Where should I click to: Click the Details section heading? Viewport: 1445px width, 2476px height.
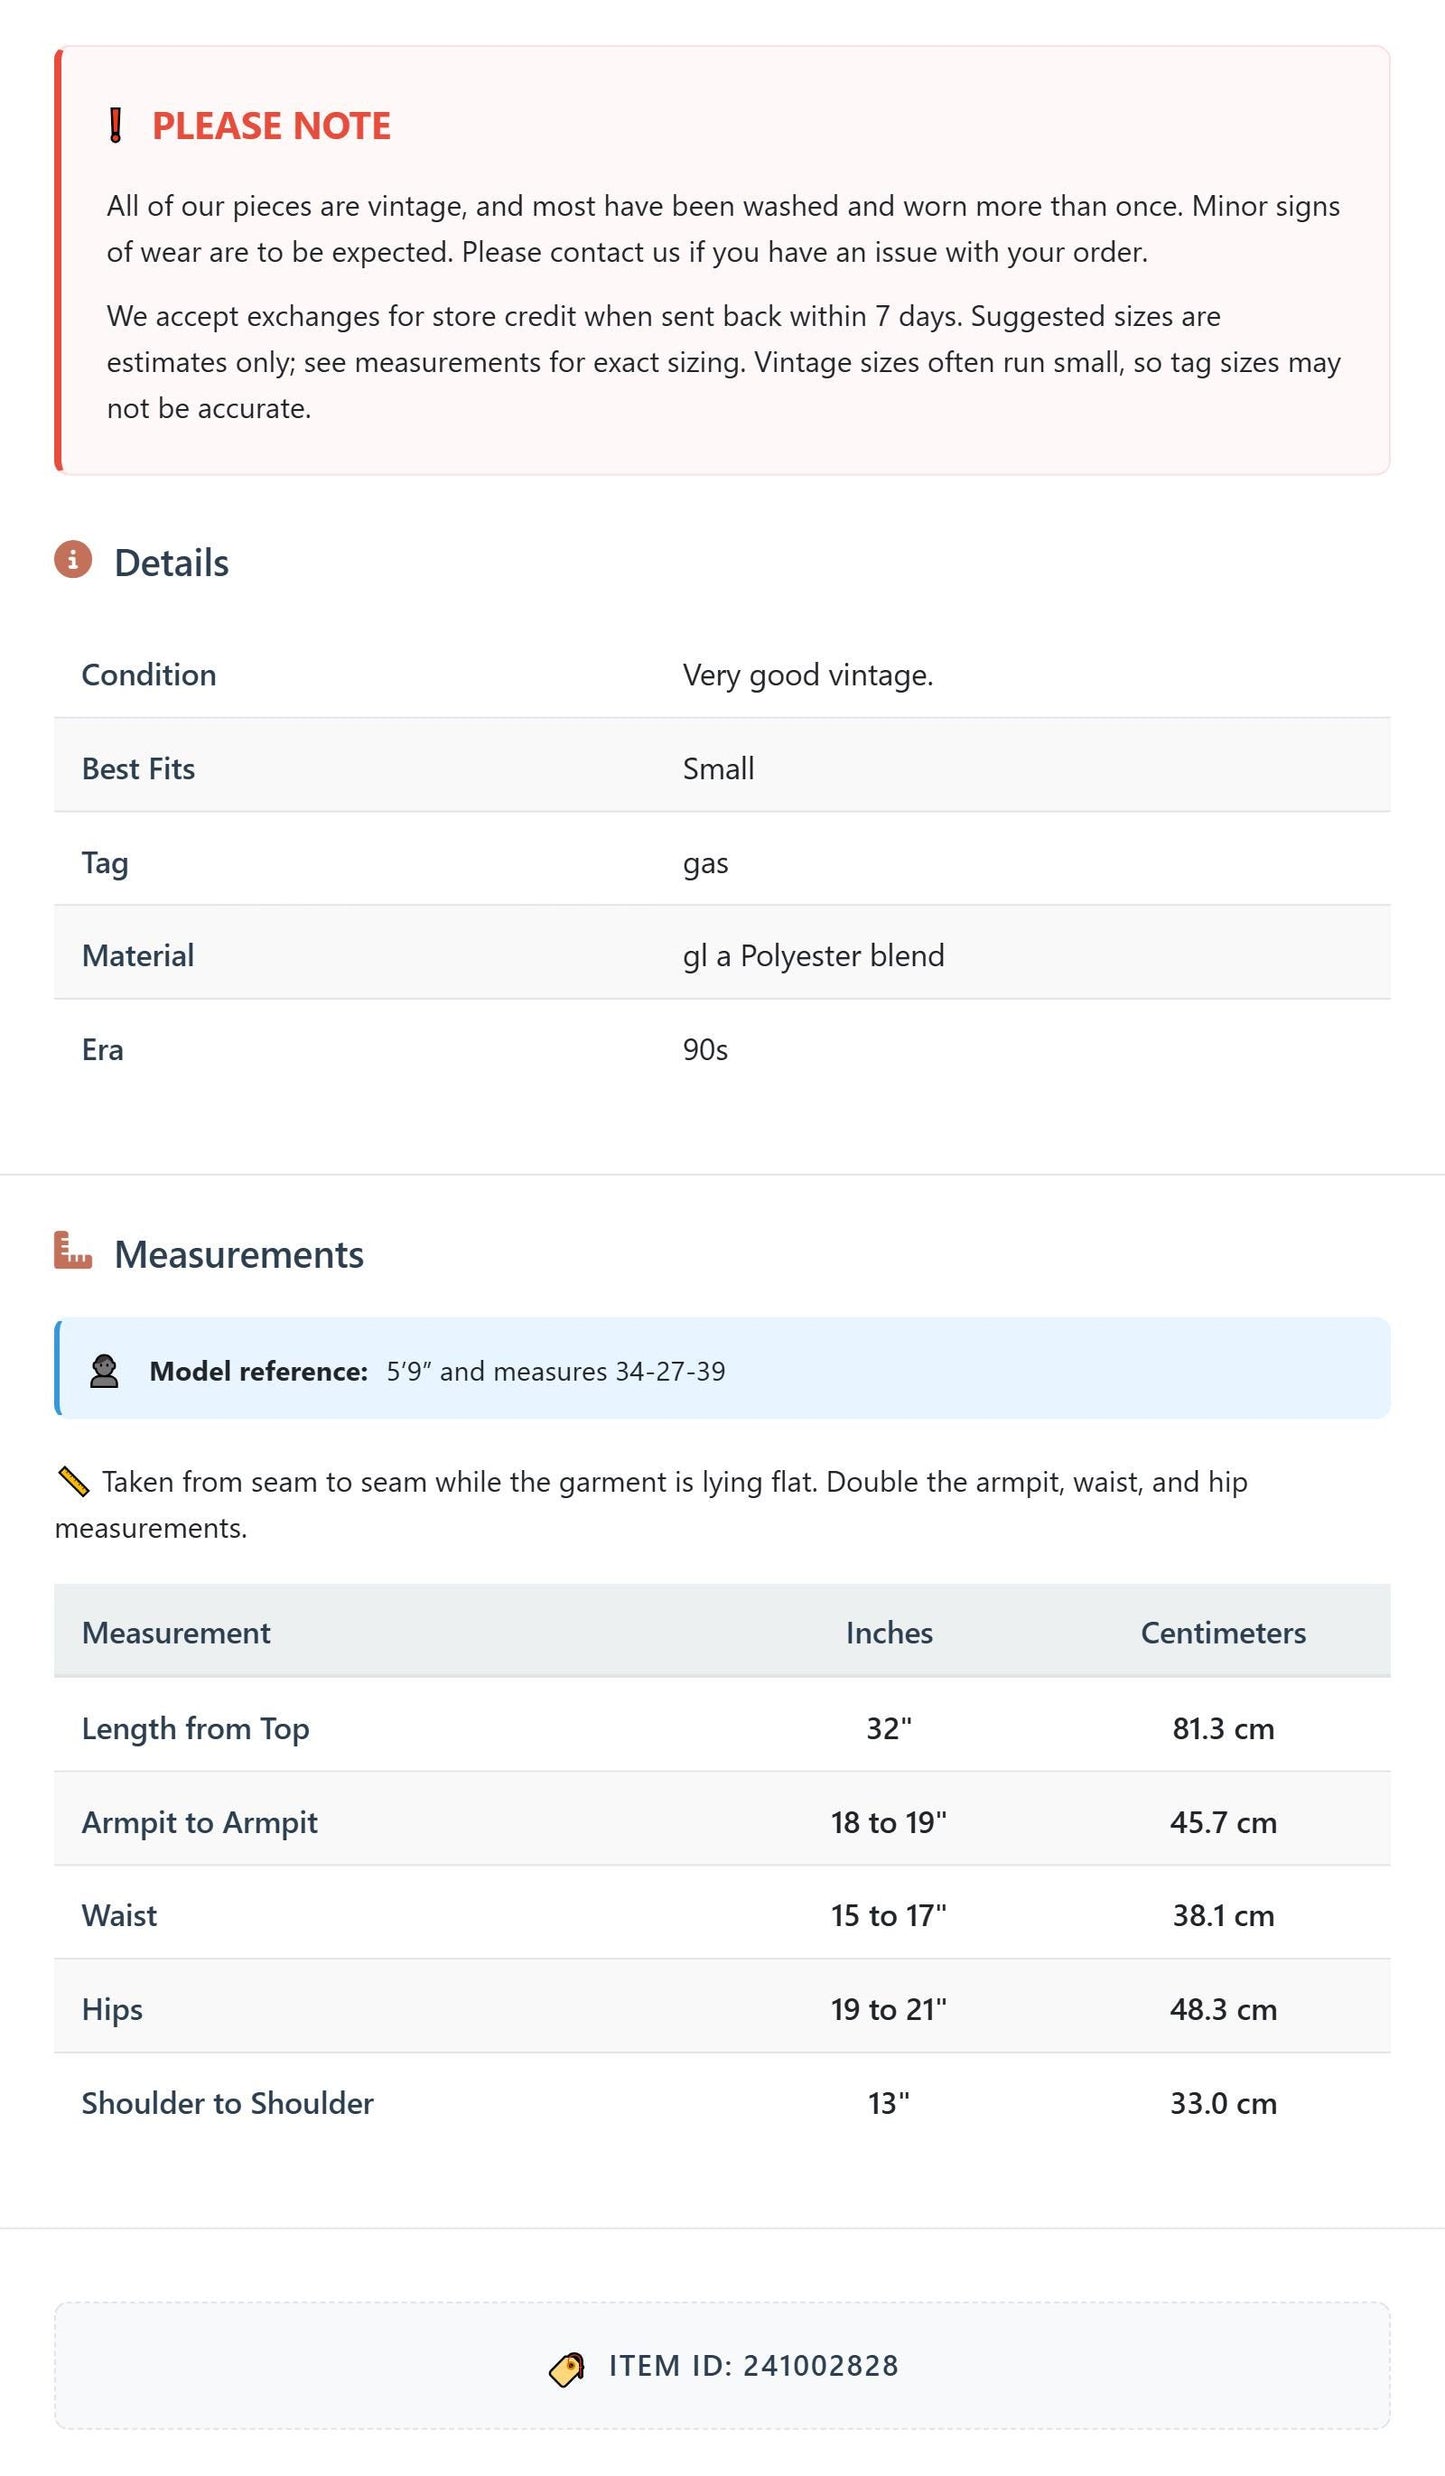pos(171,563)
